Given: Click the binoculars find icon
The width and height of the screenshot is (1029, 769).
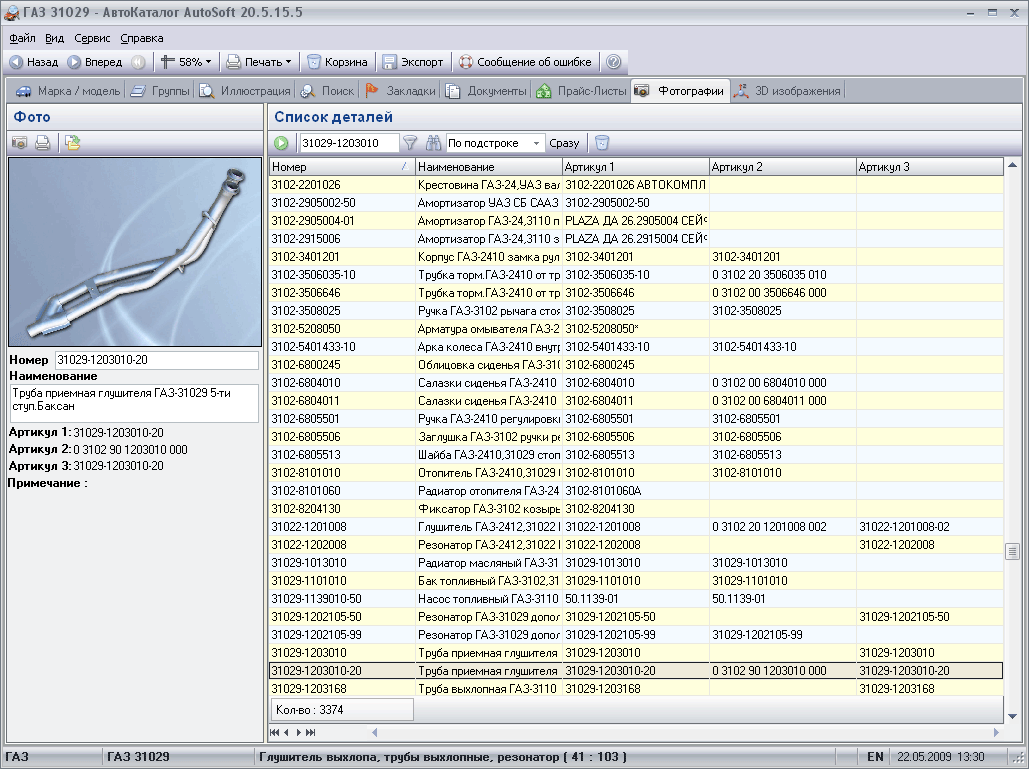Looking at the screenshot, I should [x=434, y=143].
